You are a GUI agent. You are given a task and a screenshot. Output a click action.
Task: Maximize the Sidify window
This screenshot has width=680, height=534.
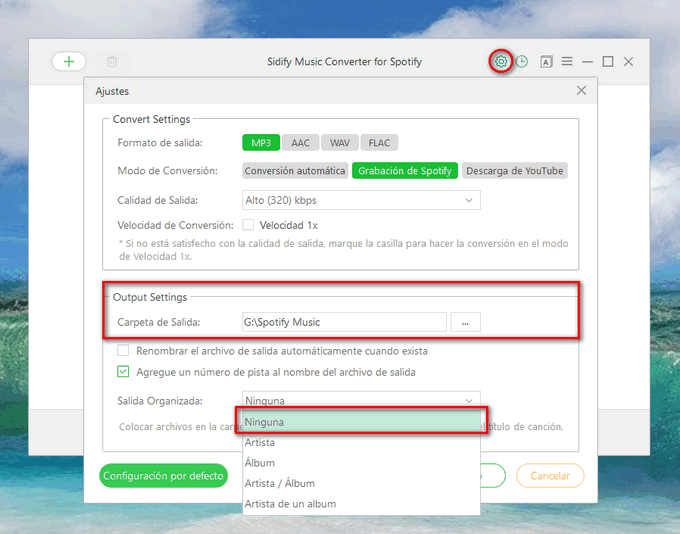point(608,62)
